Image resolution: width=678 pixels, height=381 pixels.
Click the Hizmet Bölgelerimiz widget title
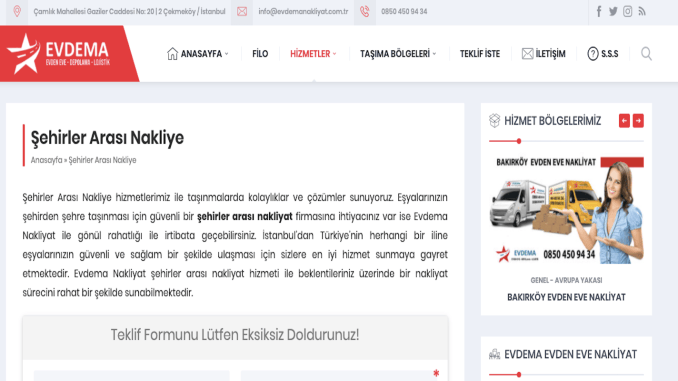553,121
